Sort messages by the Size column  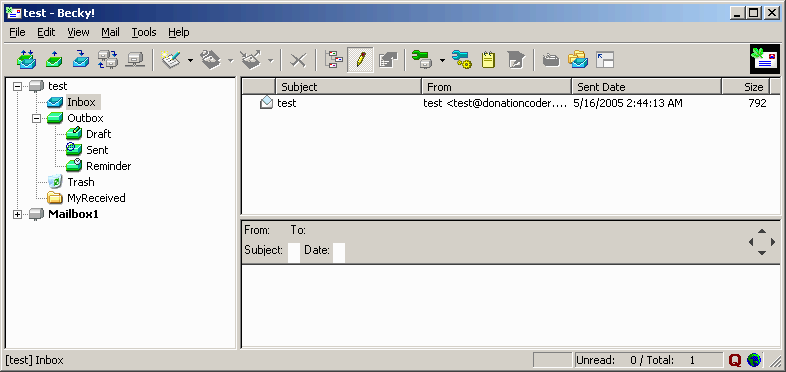(x=745, y=87)
